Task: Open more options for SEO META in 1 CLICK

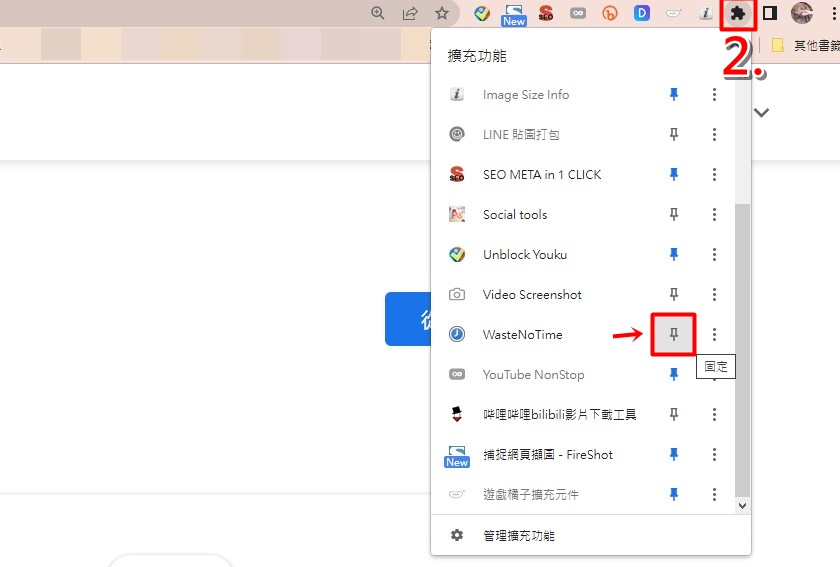Action: click(714, 174)
